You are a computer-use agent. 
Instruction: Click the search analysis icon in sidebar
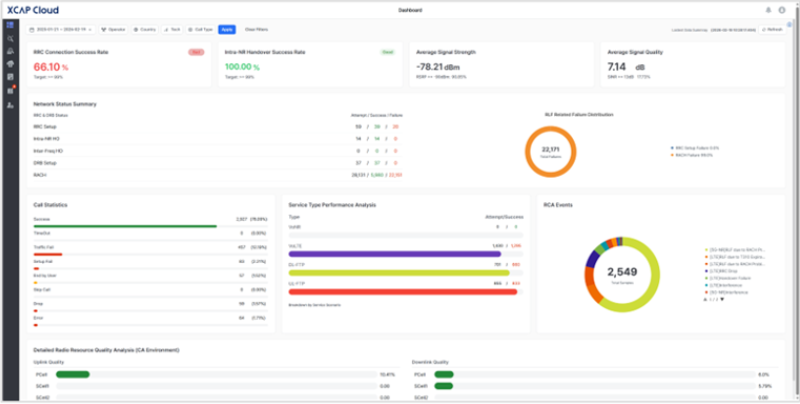[x=10, y=38]
